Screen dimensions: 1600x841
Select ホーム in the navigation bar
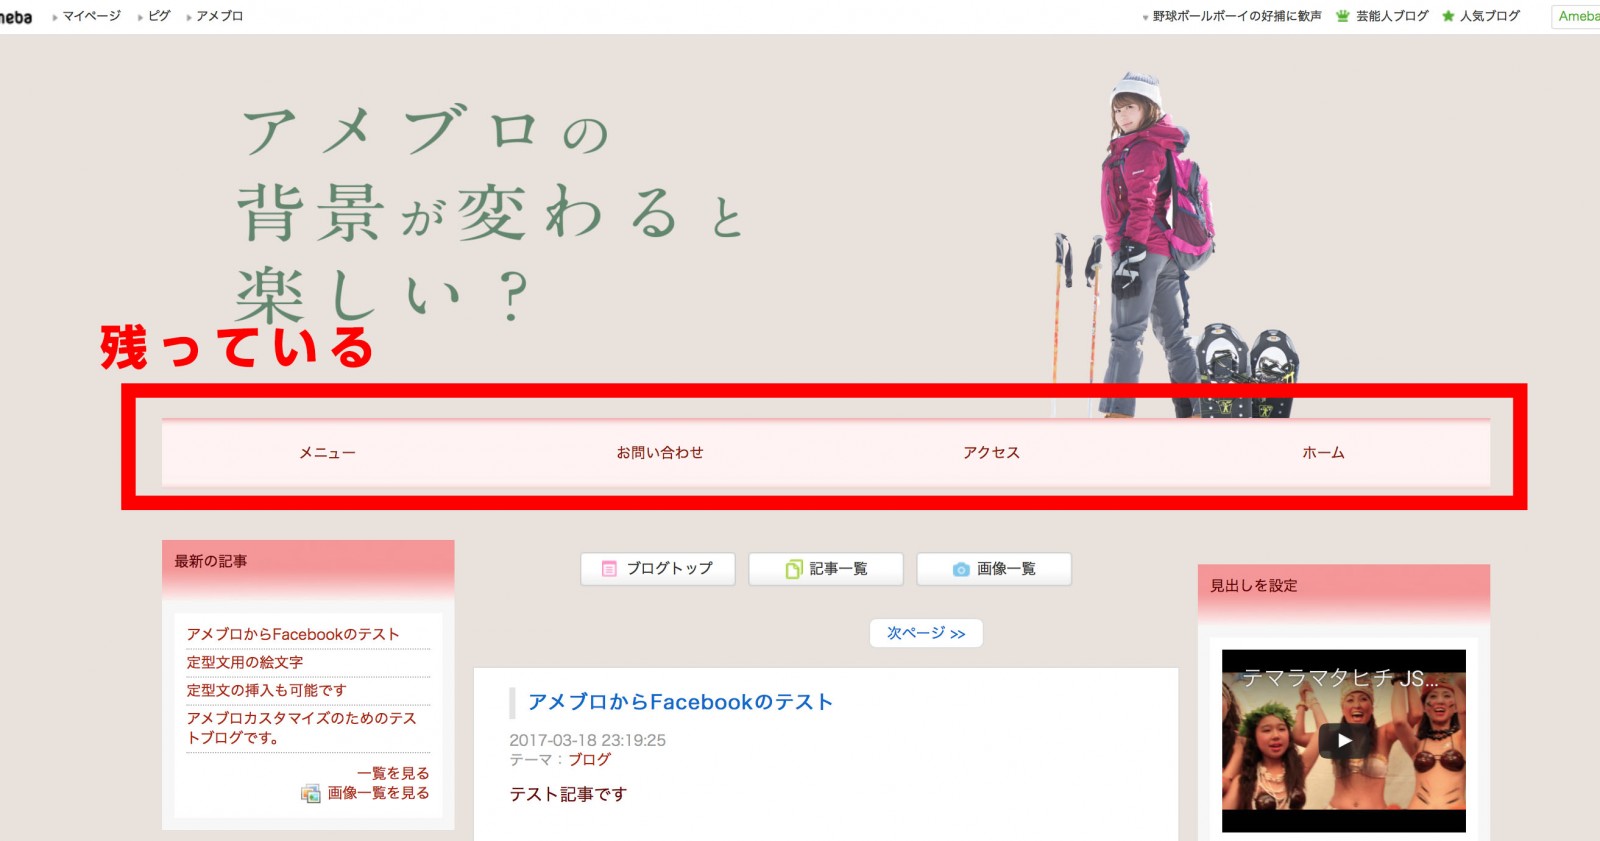[x=1323, y=453]
